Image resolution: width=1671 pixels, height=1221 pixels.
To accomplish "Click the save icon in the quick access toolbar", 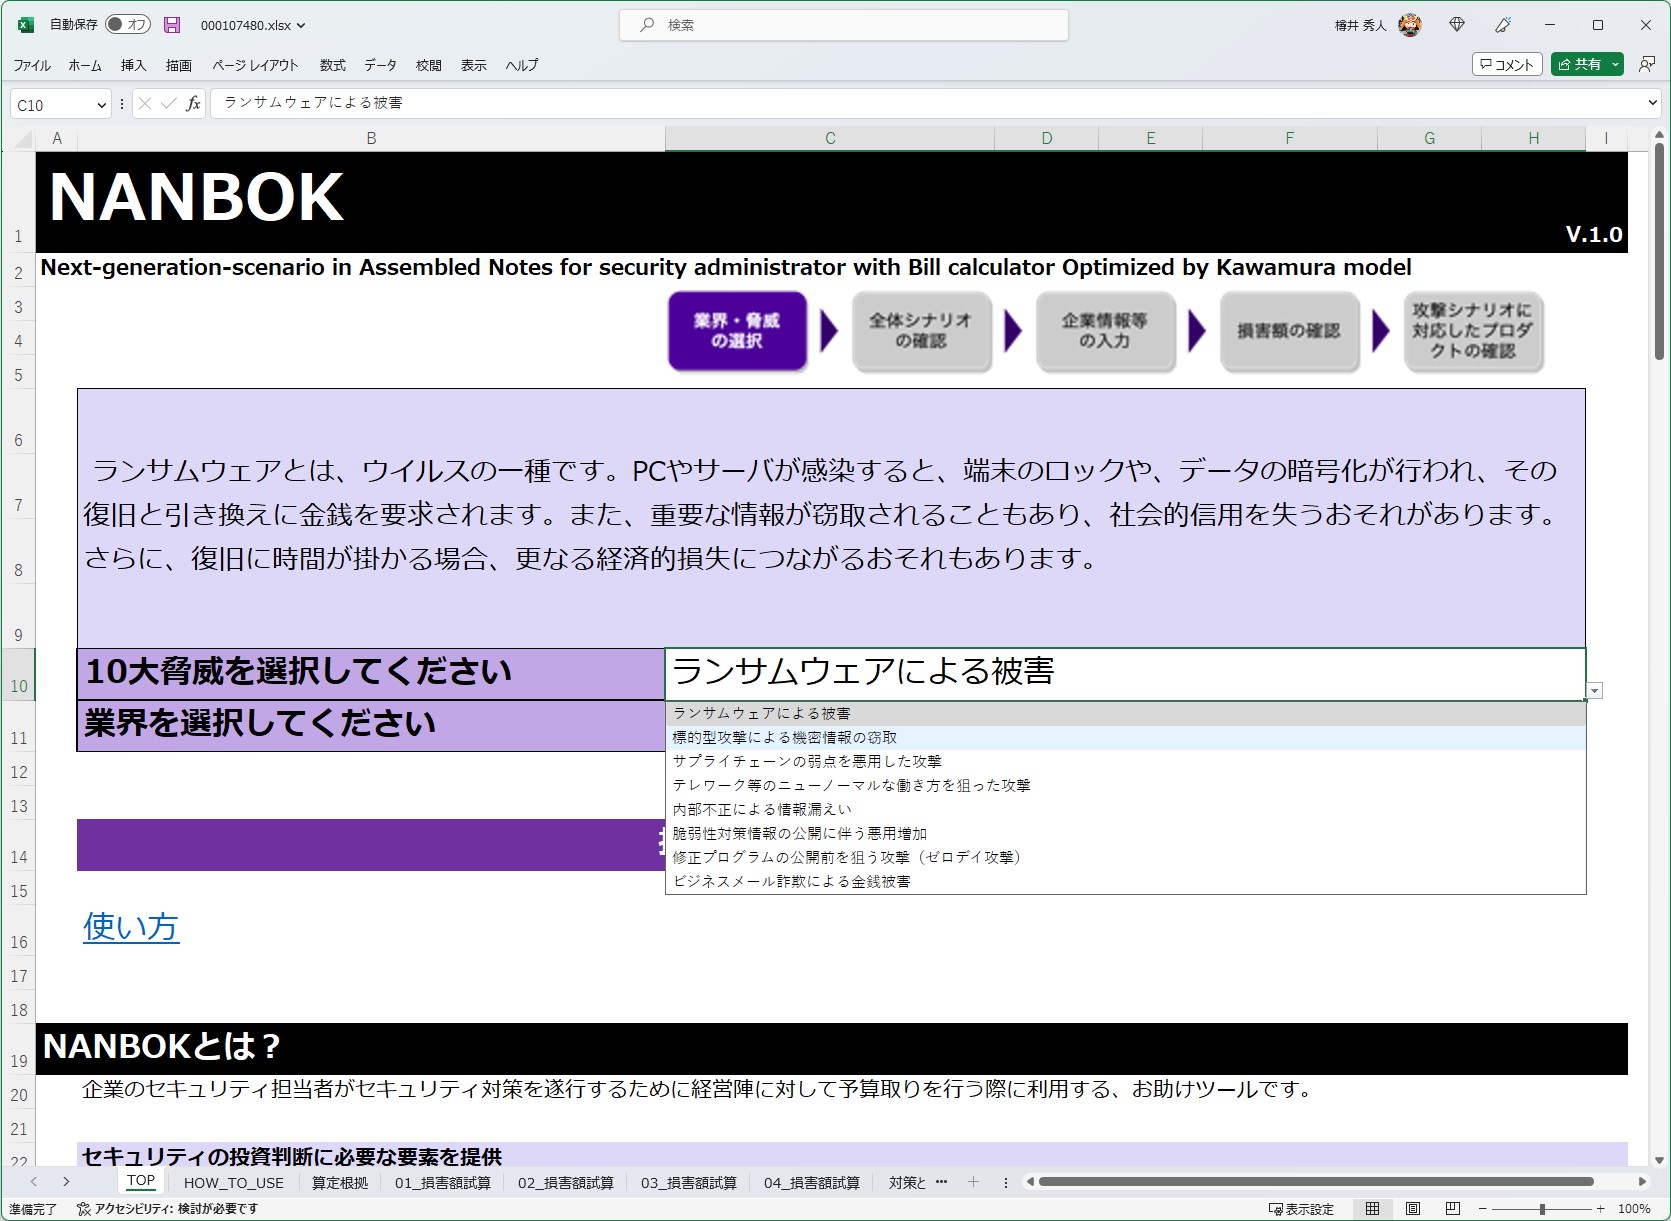I will click(172, 24).
